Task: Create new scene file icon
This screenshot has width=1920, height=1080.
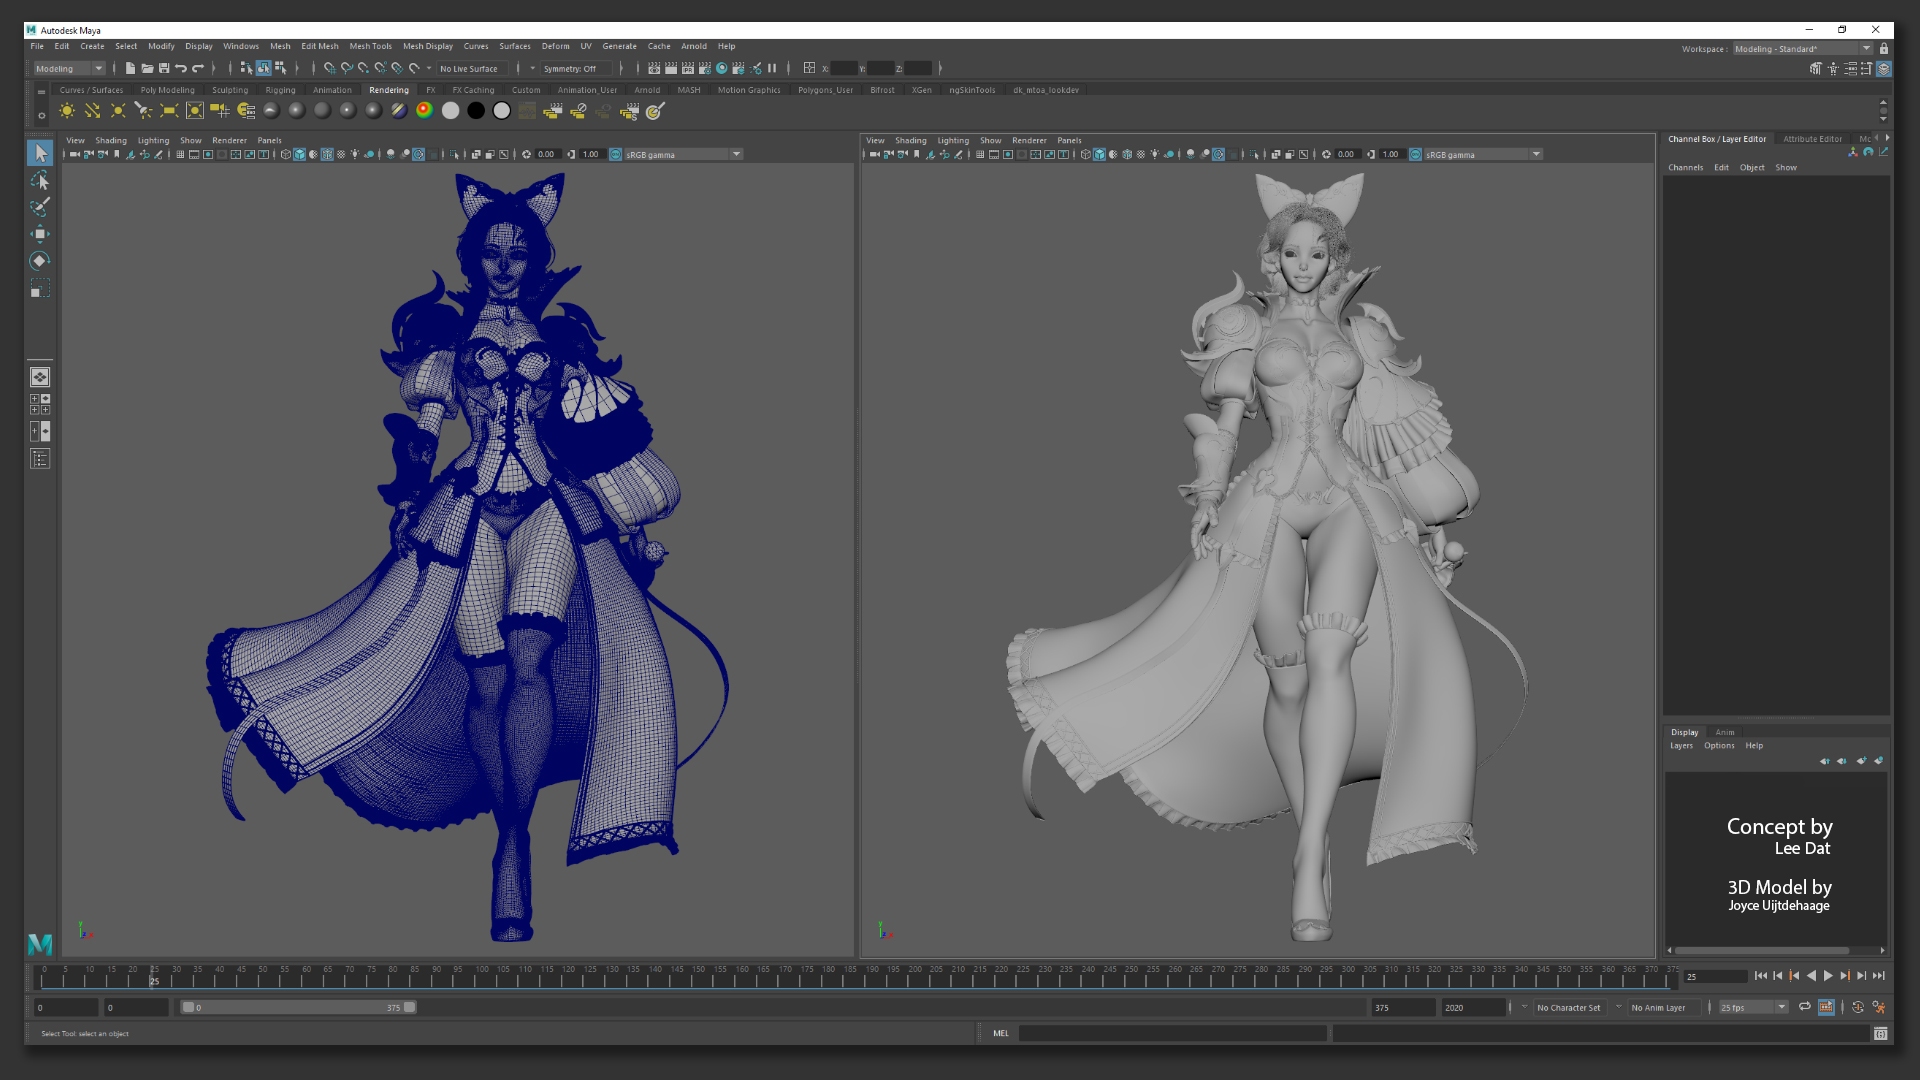Action: pyautogui.click(x=130, y=68)
